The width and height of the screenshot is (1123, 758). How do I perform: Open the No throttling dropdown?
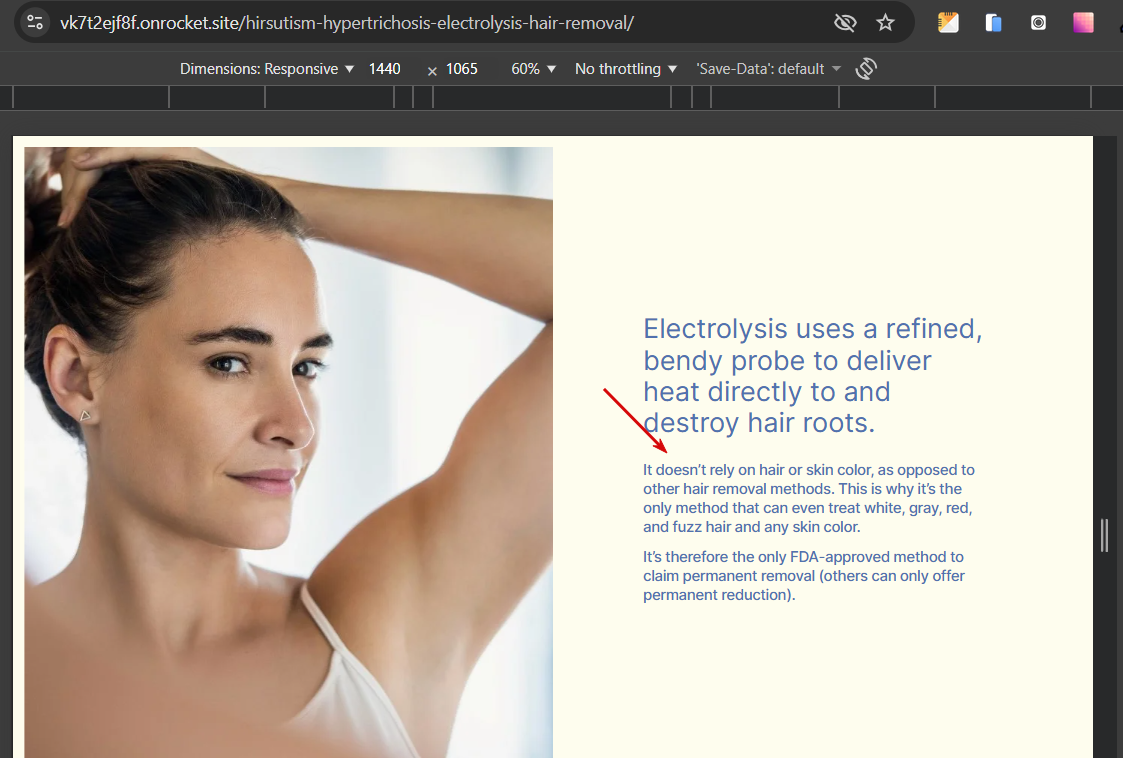tap(625, 69)
